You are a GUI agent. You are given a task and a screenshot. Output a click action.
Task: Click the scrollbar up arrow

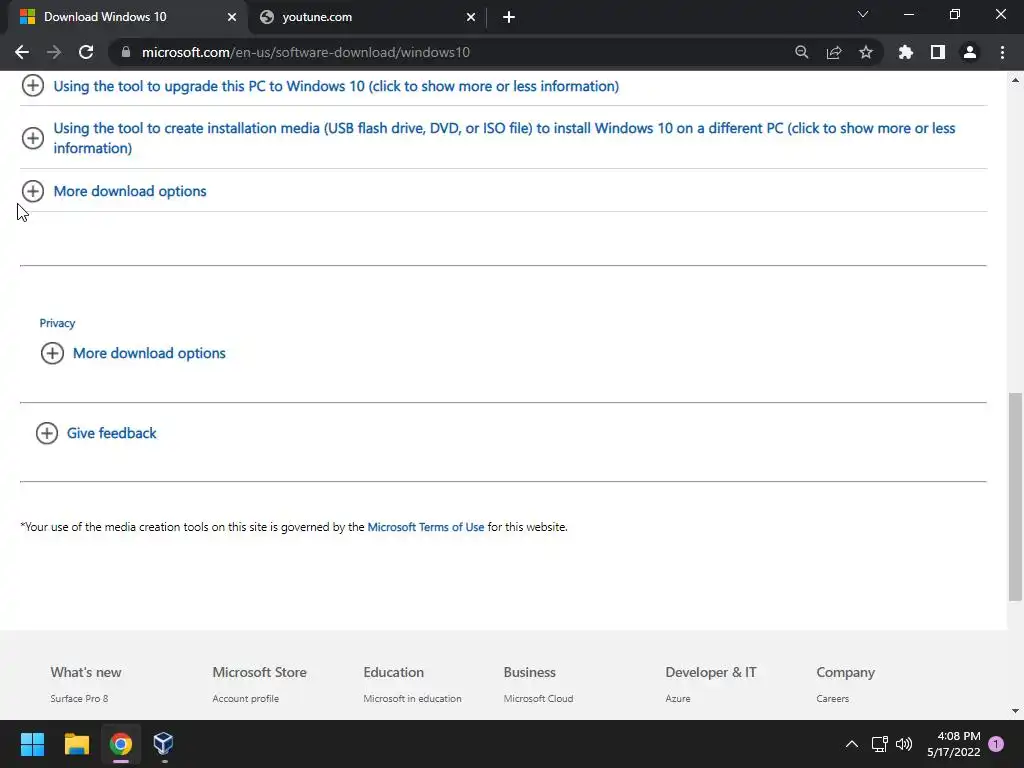[1015, 80]
